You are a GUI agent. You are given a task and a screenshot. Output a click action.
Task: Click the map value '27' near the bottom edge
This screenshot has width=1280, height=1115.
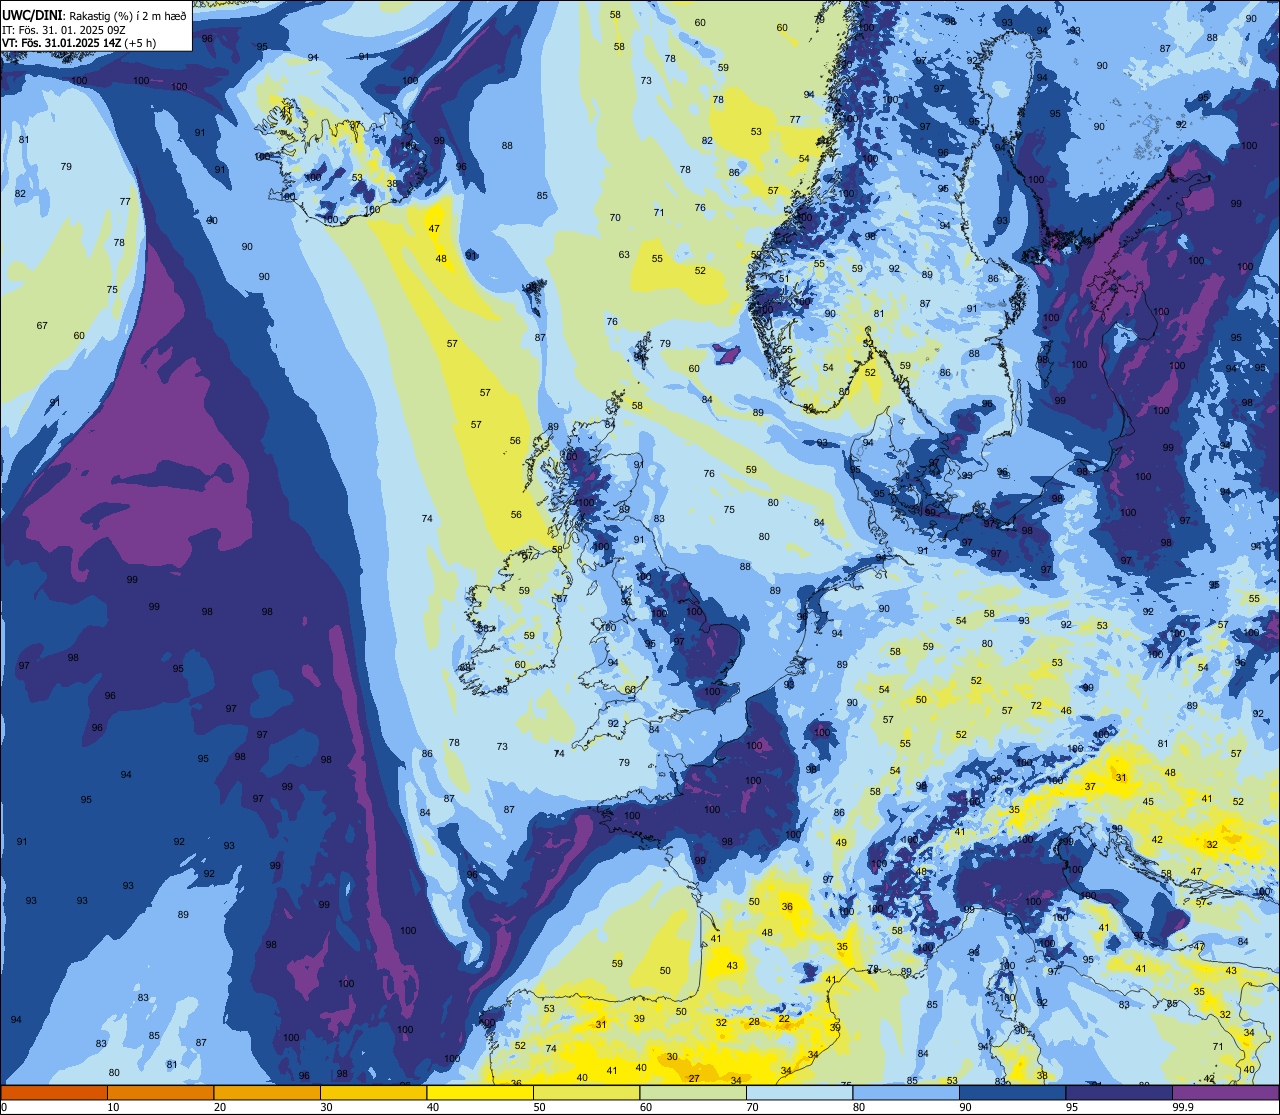pos(694,1078)
